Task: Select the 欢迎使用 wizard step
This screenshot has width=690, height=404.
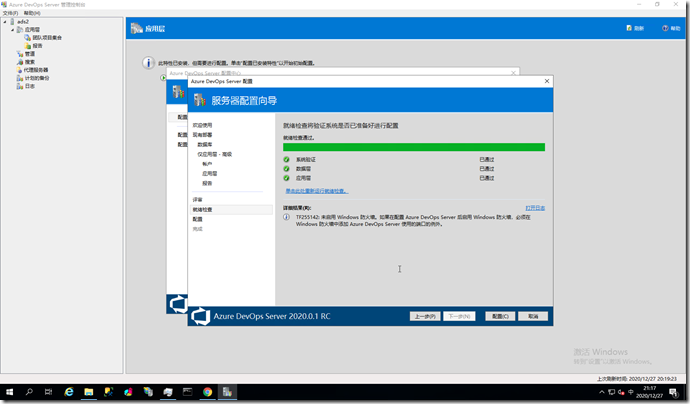Action: 202,125
